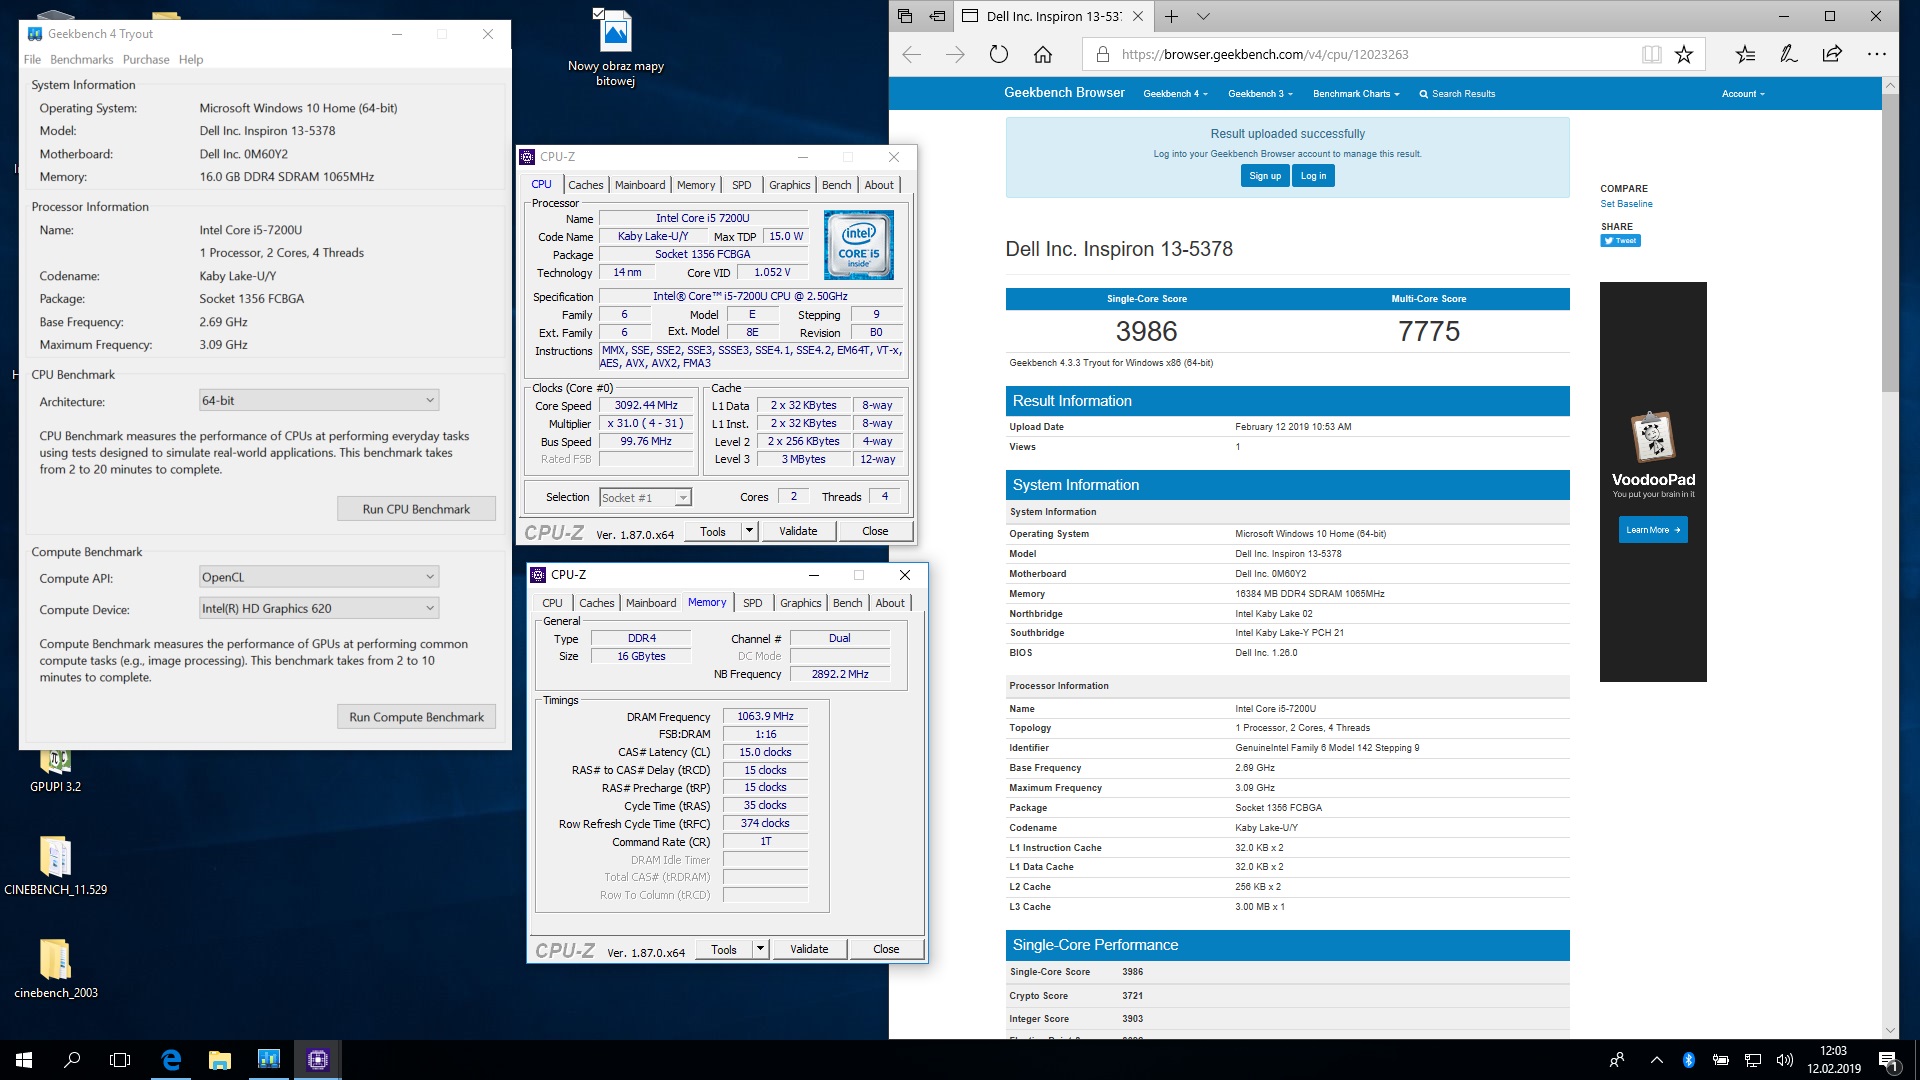Go to the Edge home page
The height and width of the screenshot is (1080, 1920).
[x=1043, y=54]
